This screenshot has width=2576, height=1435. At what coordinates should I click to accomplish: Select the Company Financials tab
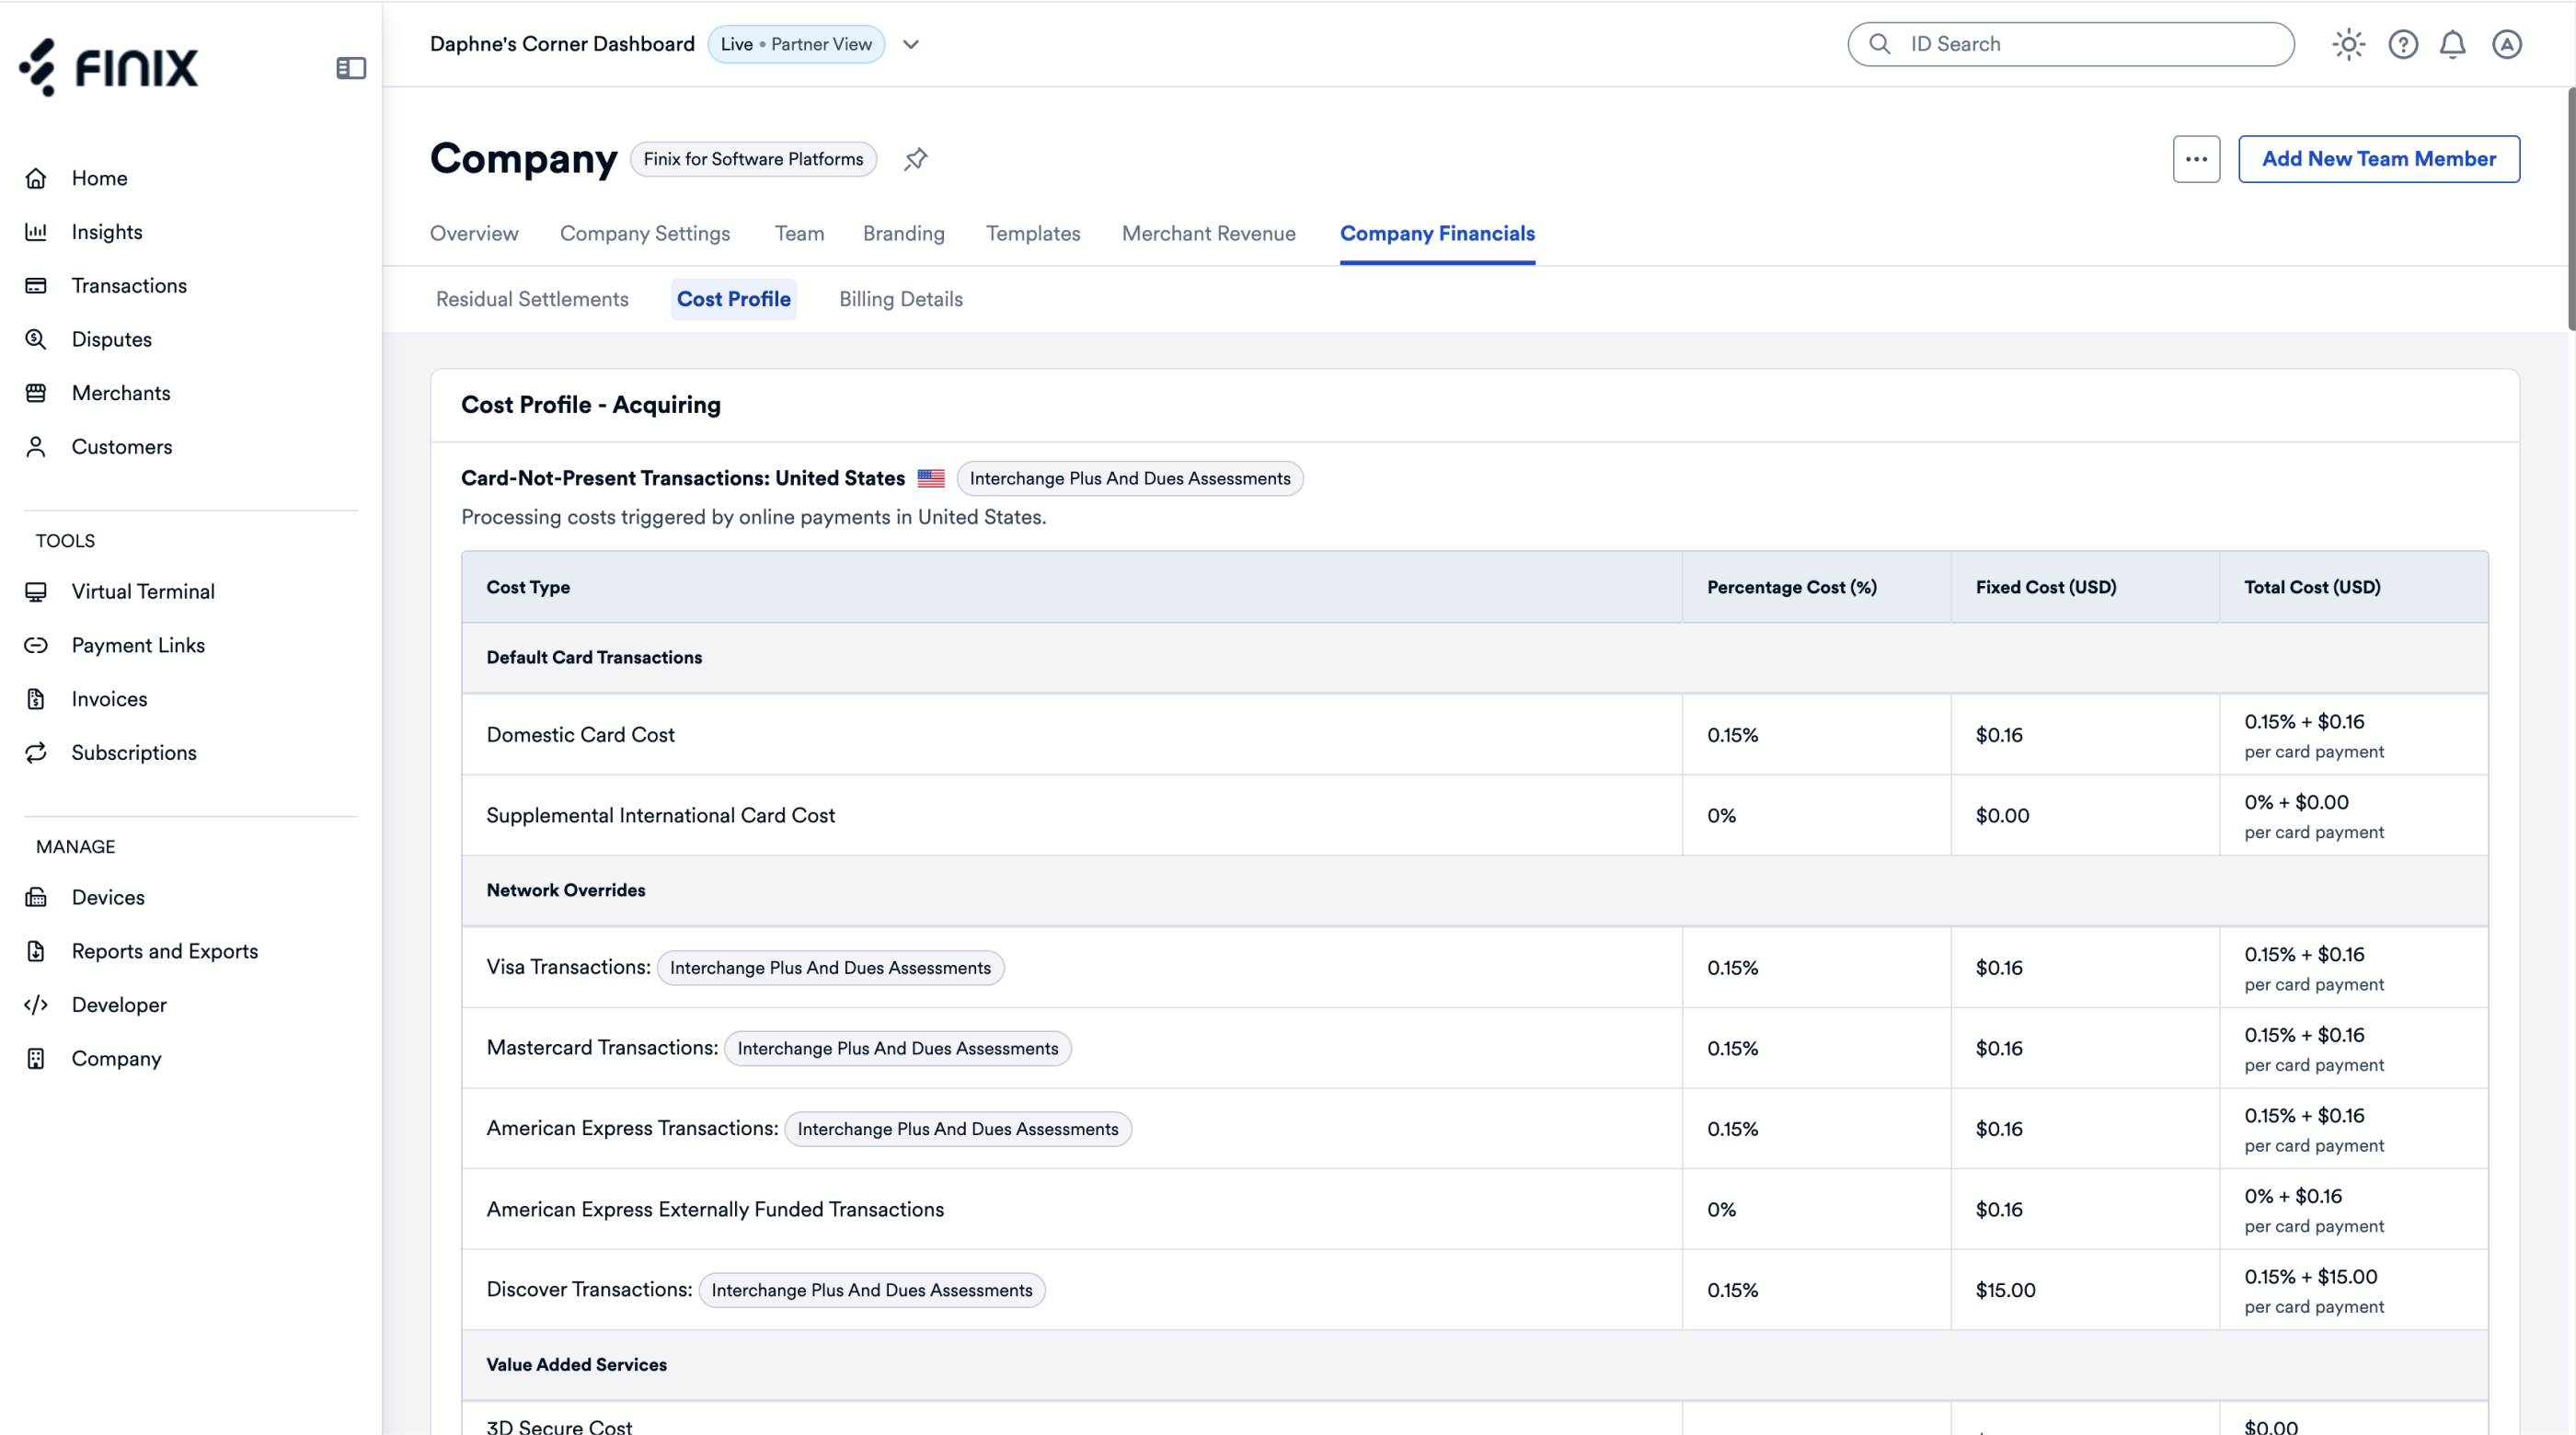coord(1437,233)
